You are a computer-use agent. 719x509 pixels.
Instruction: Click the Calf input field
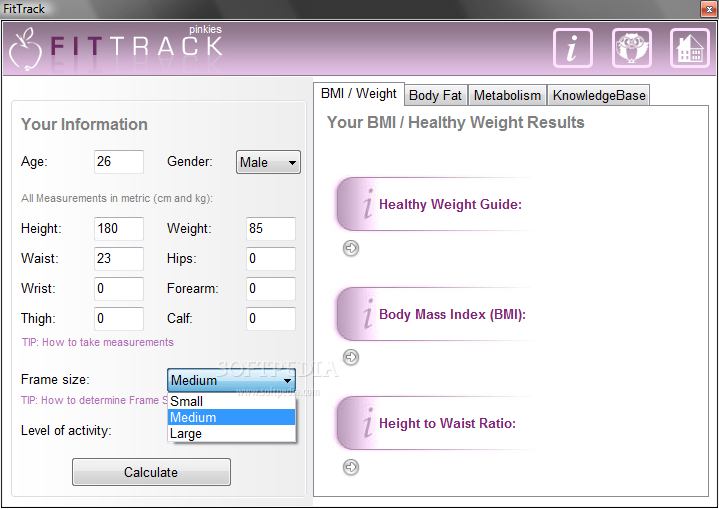[271, 319]
